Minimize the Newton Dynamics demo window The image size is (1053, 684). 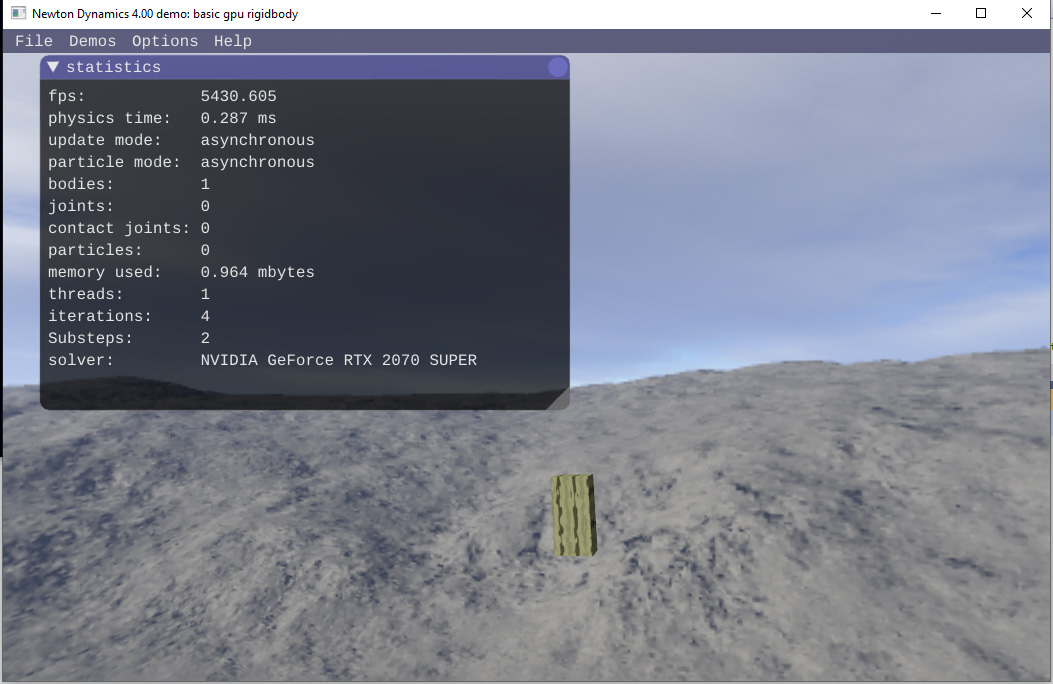click(x=935, y=14)
